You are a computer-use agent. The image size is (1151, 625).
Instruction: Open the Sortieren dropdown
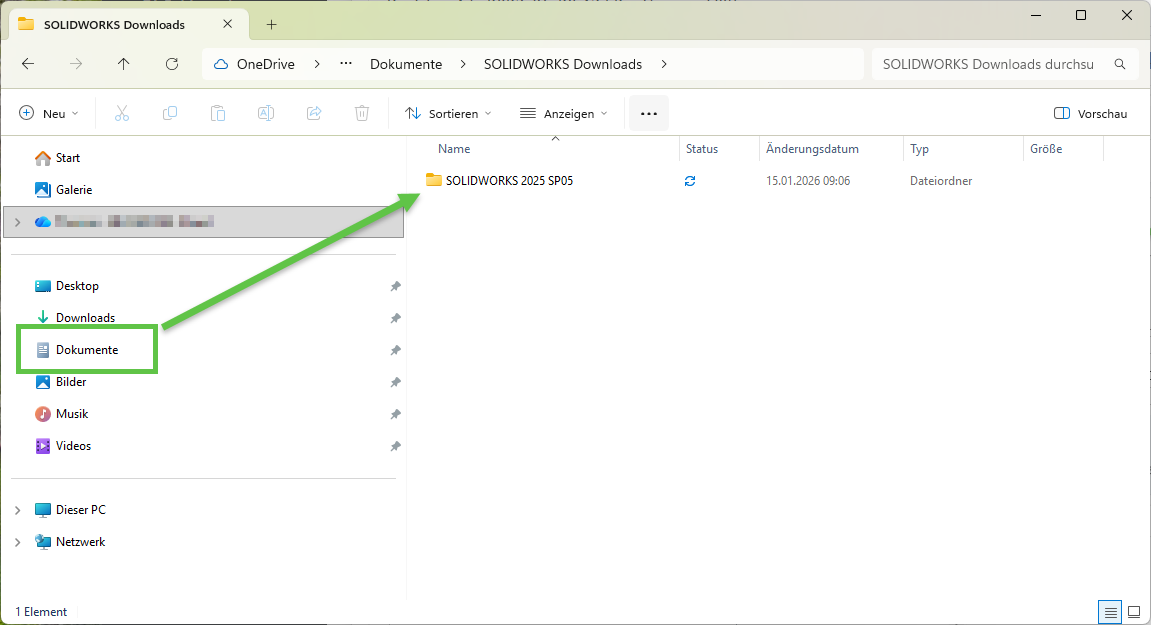pos(448,114)
